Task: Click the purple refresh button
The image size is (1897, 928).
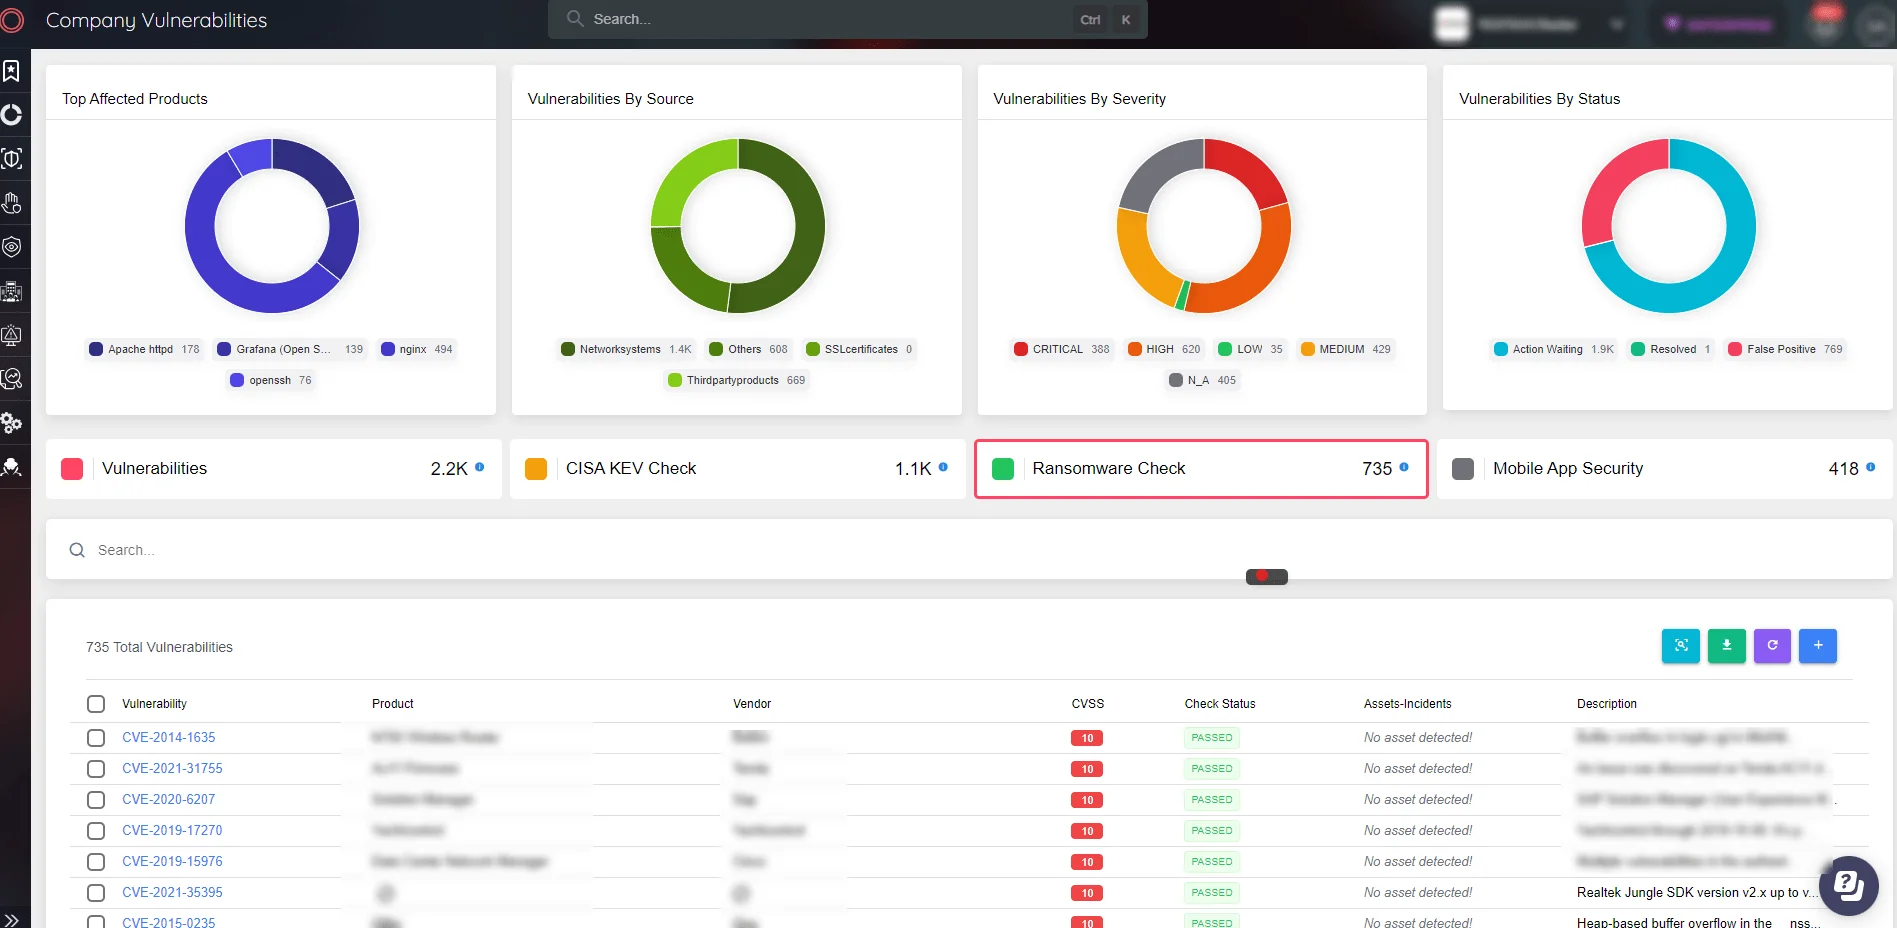Action: (1772, 646)
